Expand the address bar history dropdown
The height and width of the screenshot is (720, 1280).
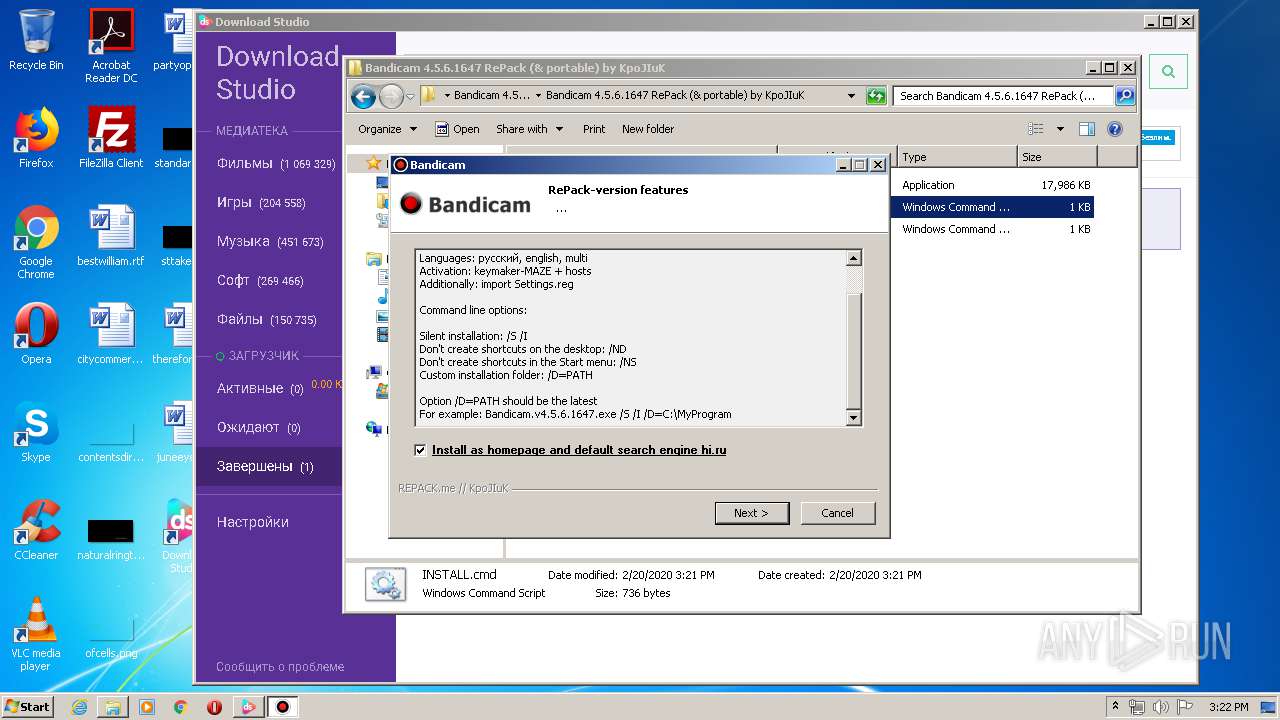pos(851,96)
